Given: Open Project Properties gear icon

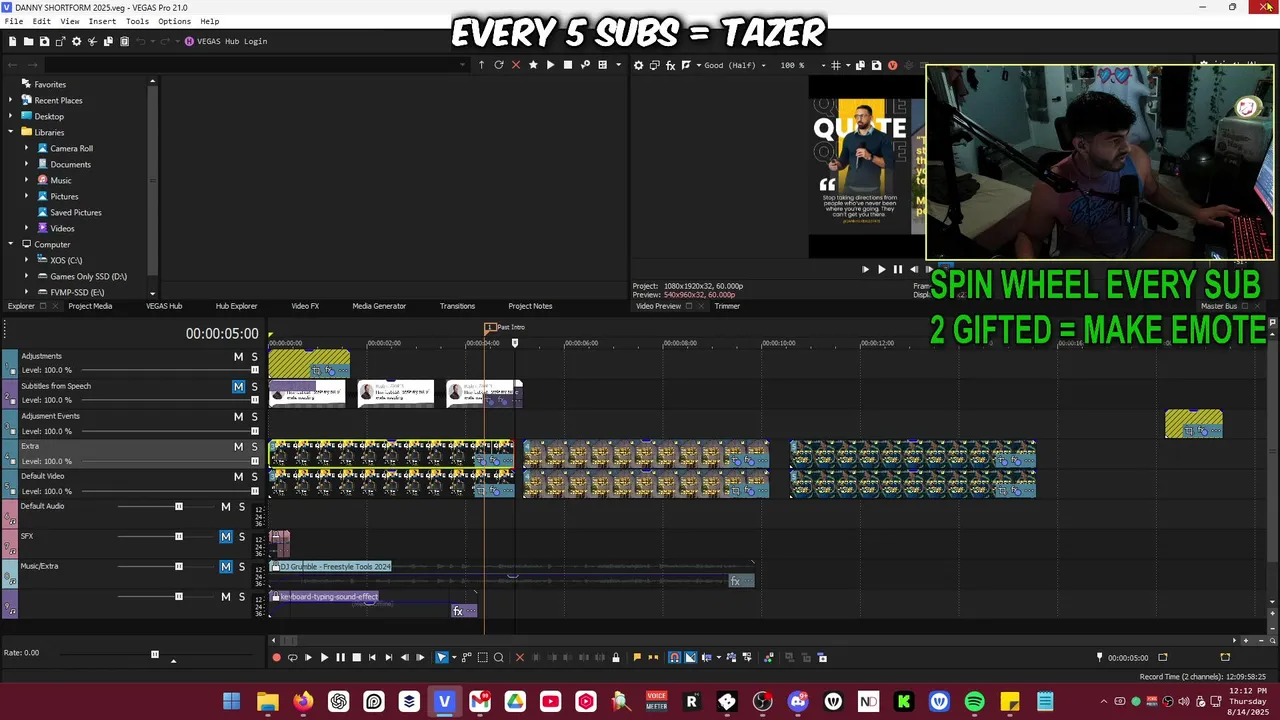Looking at the screenshot, I should click(76, 41).
